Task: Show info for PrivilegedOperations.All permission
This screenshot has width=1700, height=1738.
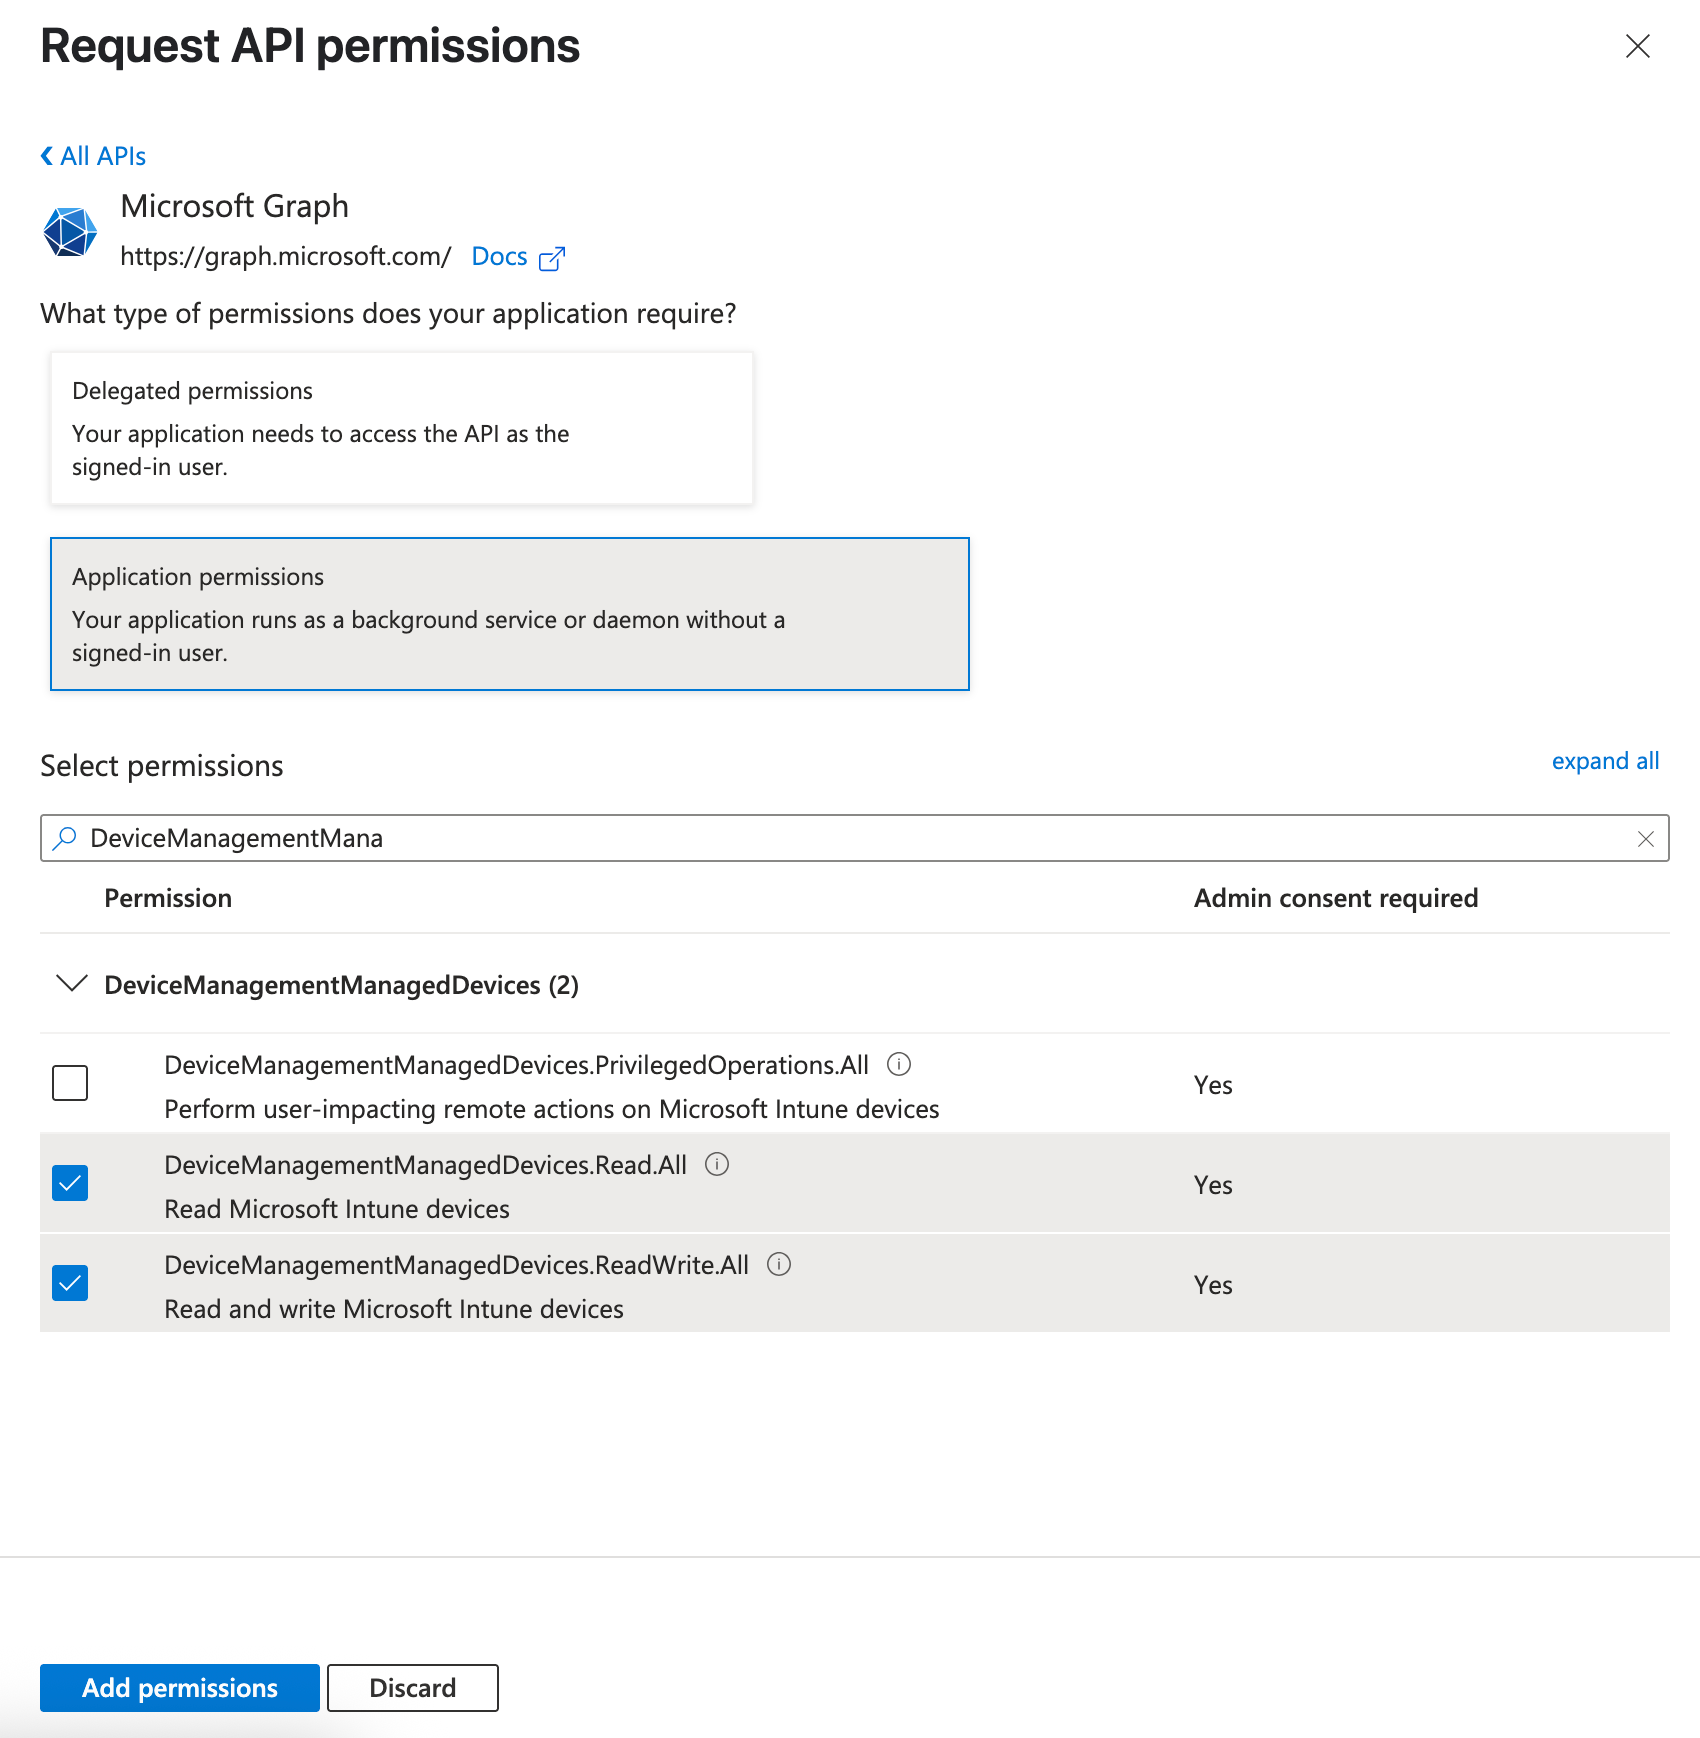Action: pos(899,1064)
